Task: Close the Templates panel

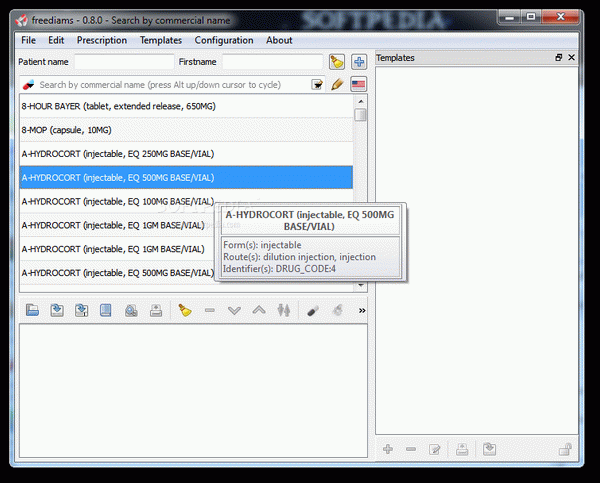Action: [x=572, y=58]
